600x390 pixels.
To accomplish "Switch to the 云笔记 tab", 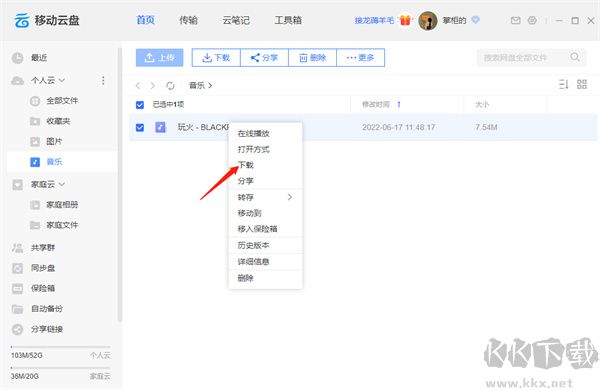I will pyautogui.click(x=236, y=20).
